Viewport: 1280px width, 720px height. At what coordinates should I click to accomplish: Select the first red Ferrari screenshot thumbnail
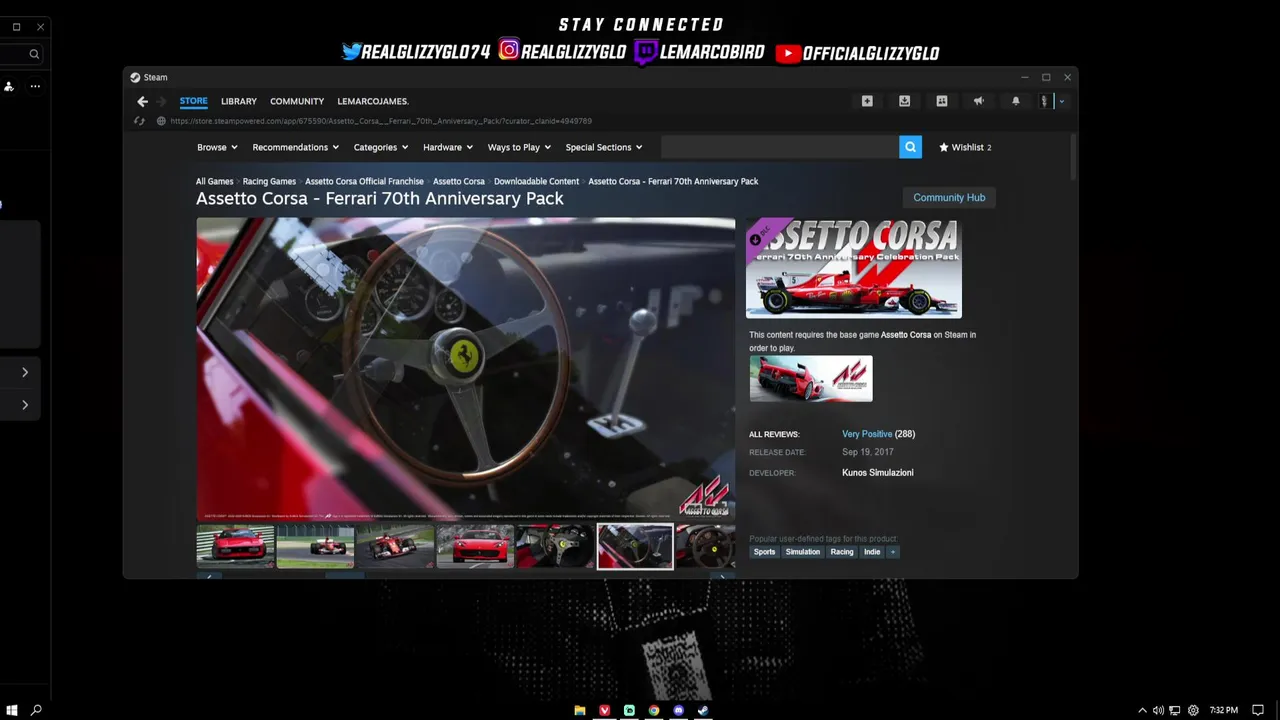pyautogui.click(x=235, y=546)
